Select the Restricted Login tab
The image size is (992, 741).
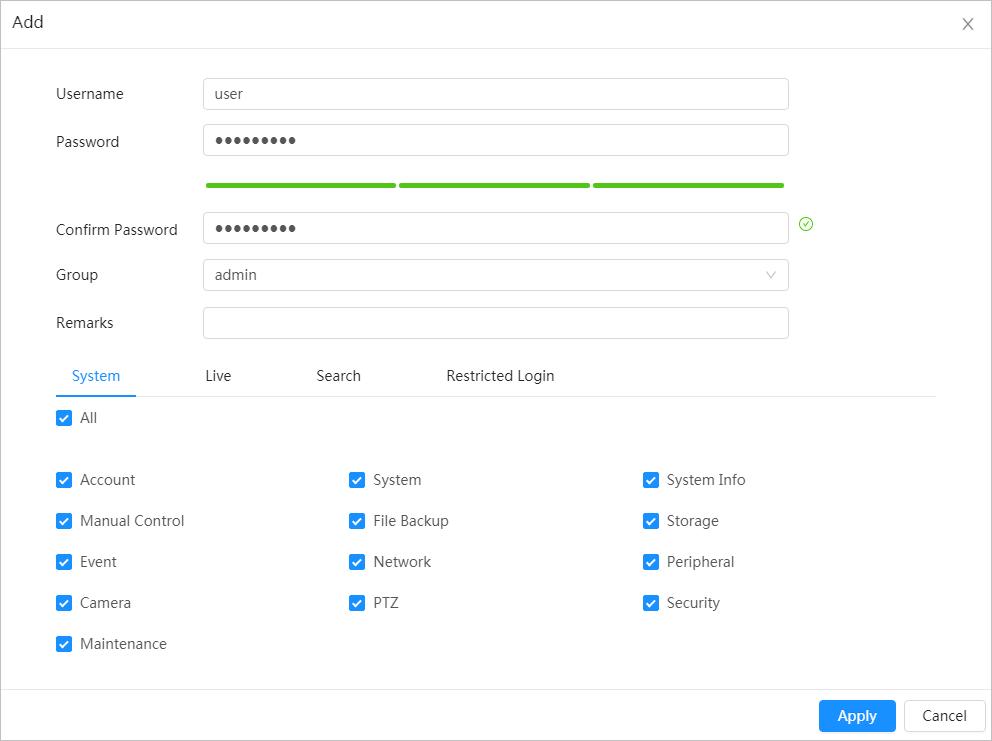point(500,376)
